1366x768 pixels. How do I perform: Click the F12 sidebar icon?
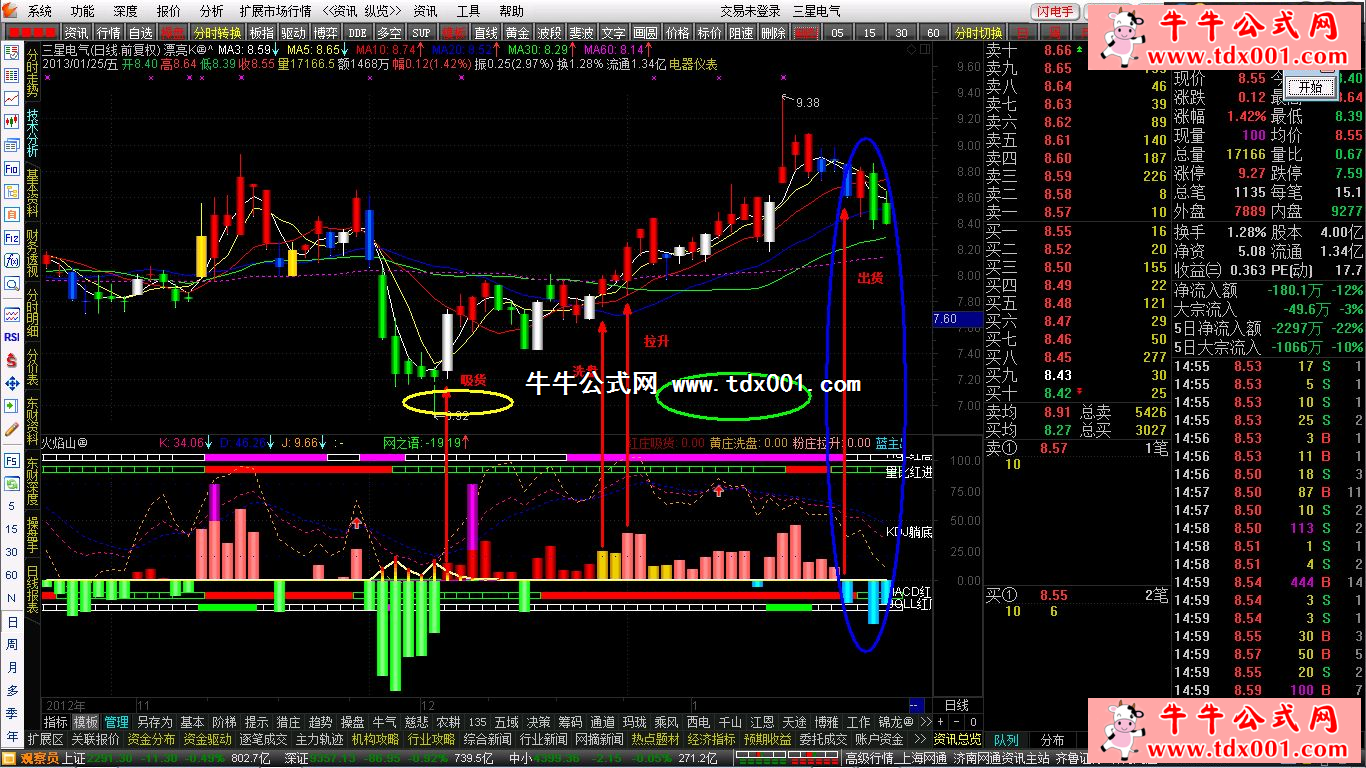[12, 238]
